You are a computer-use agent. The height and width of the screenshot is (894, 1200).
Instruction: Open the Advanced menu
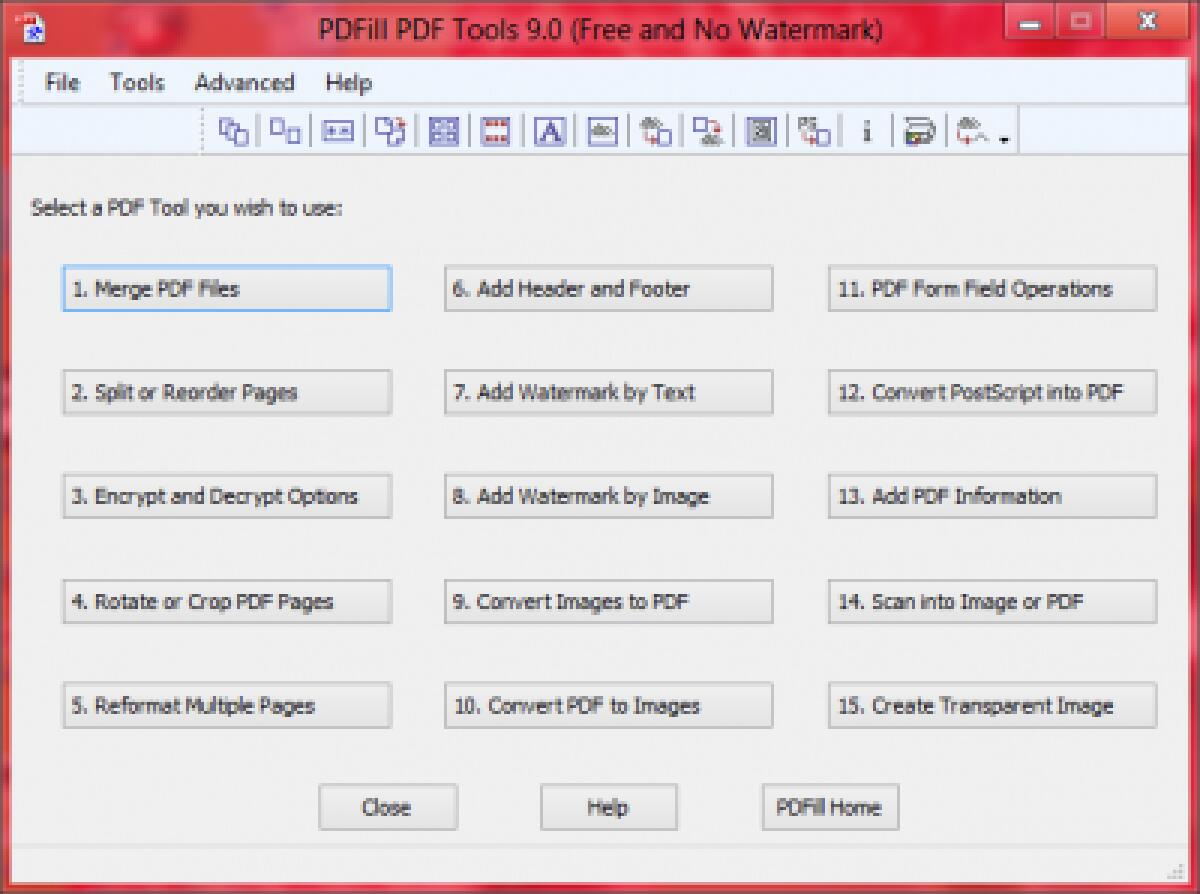tap(244, 83)
